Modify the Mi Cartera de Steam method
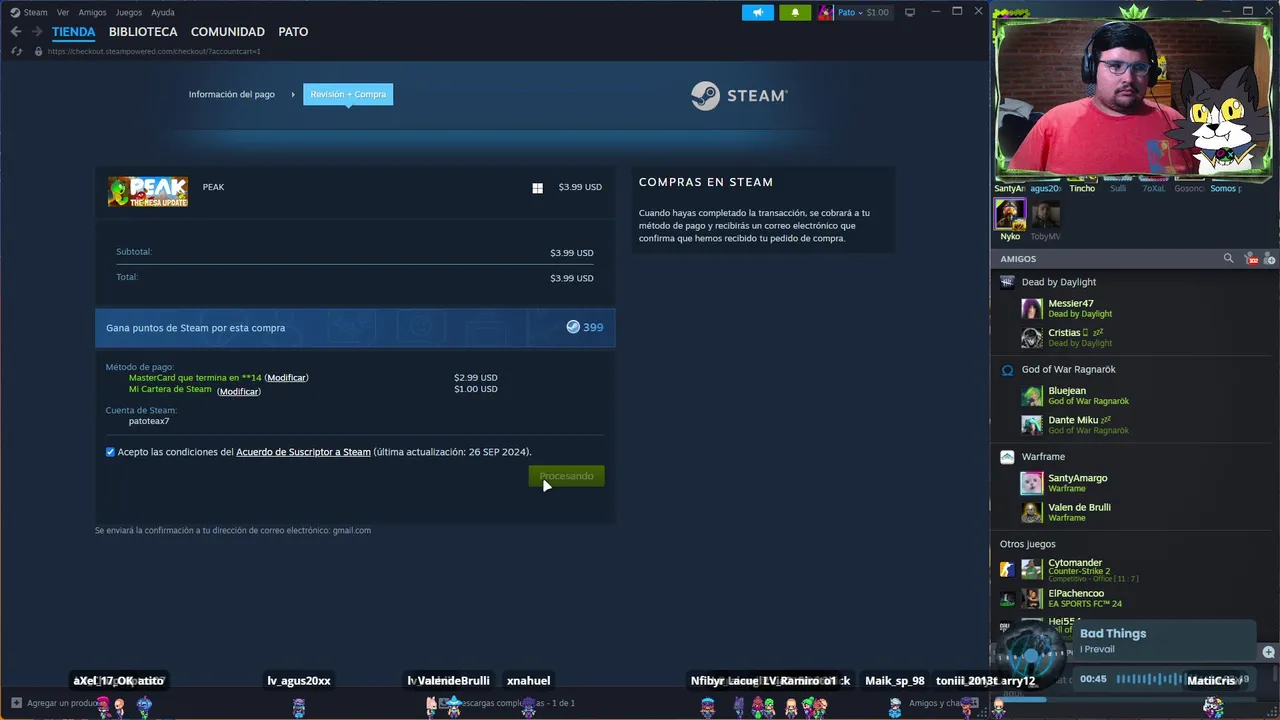 [x=239, y=391]
